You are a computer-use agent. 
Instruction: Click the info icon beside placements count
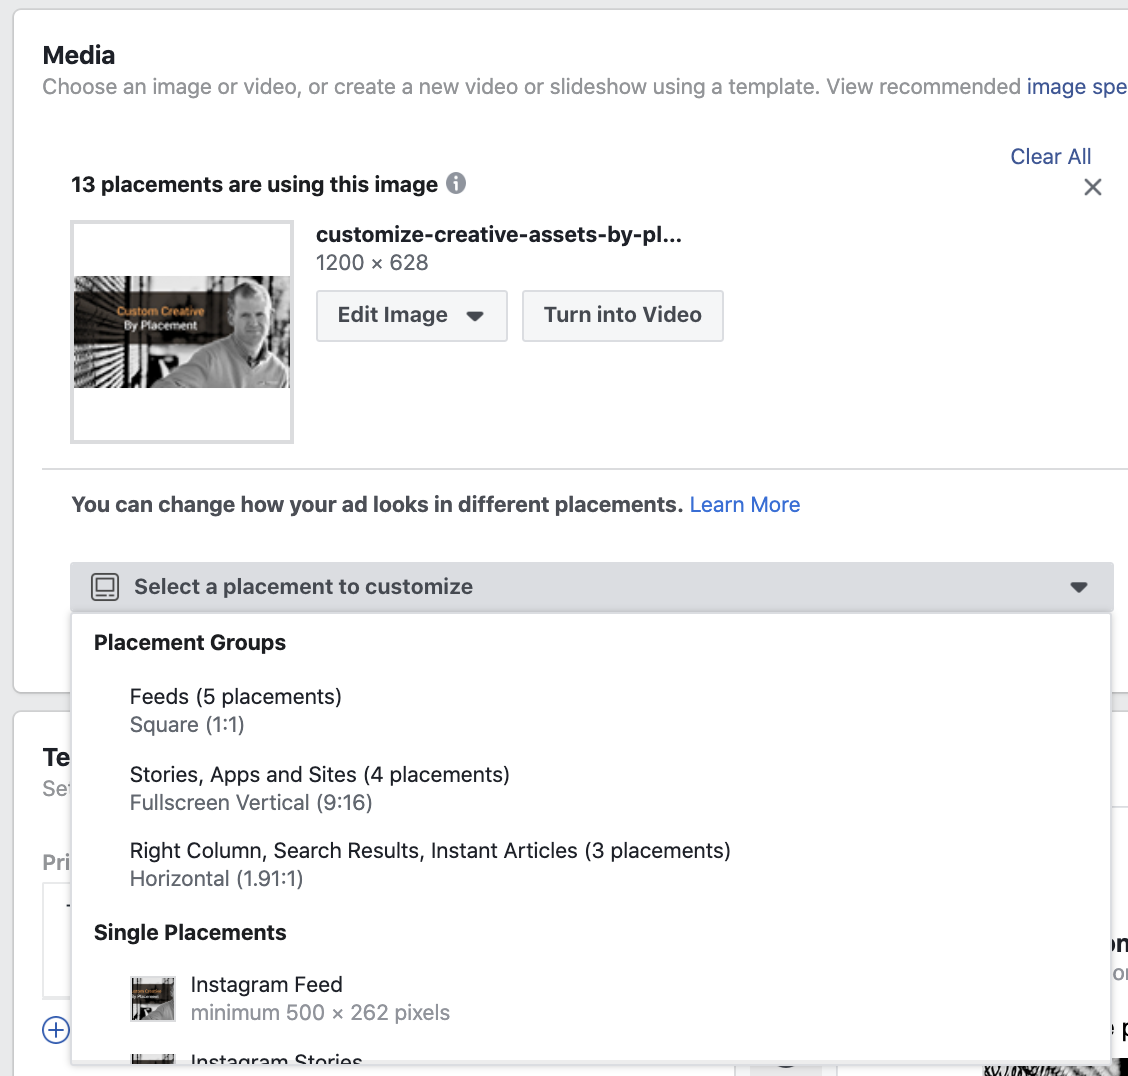tap(456, 183)
